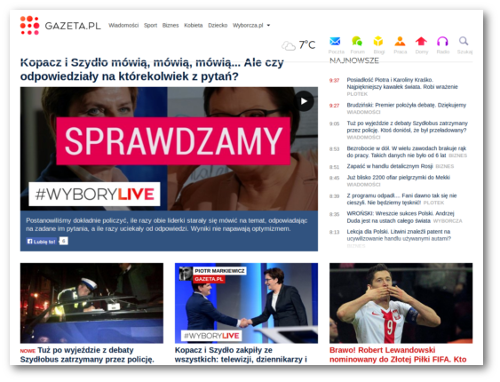Click the Robert Lewandowski photo thumbnail
Image resolution: width=500 pixels, height=382 pixels.
click(x=401, y=303)
